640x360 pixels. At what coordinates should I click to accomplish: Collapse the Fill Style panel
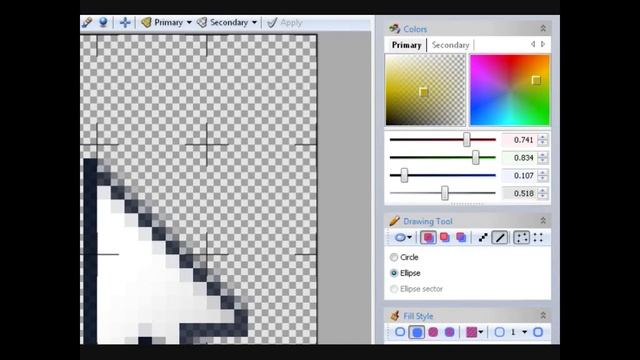pyautogui.click(x=543, y=316)
